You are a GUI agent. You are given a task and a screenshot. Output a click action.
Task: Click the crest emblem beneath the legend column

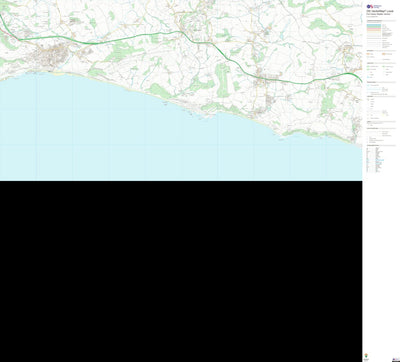366,355
